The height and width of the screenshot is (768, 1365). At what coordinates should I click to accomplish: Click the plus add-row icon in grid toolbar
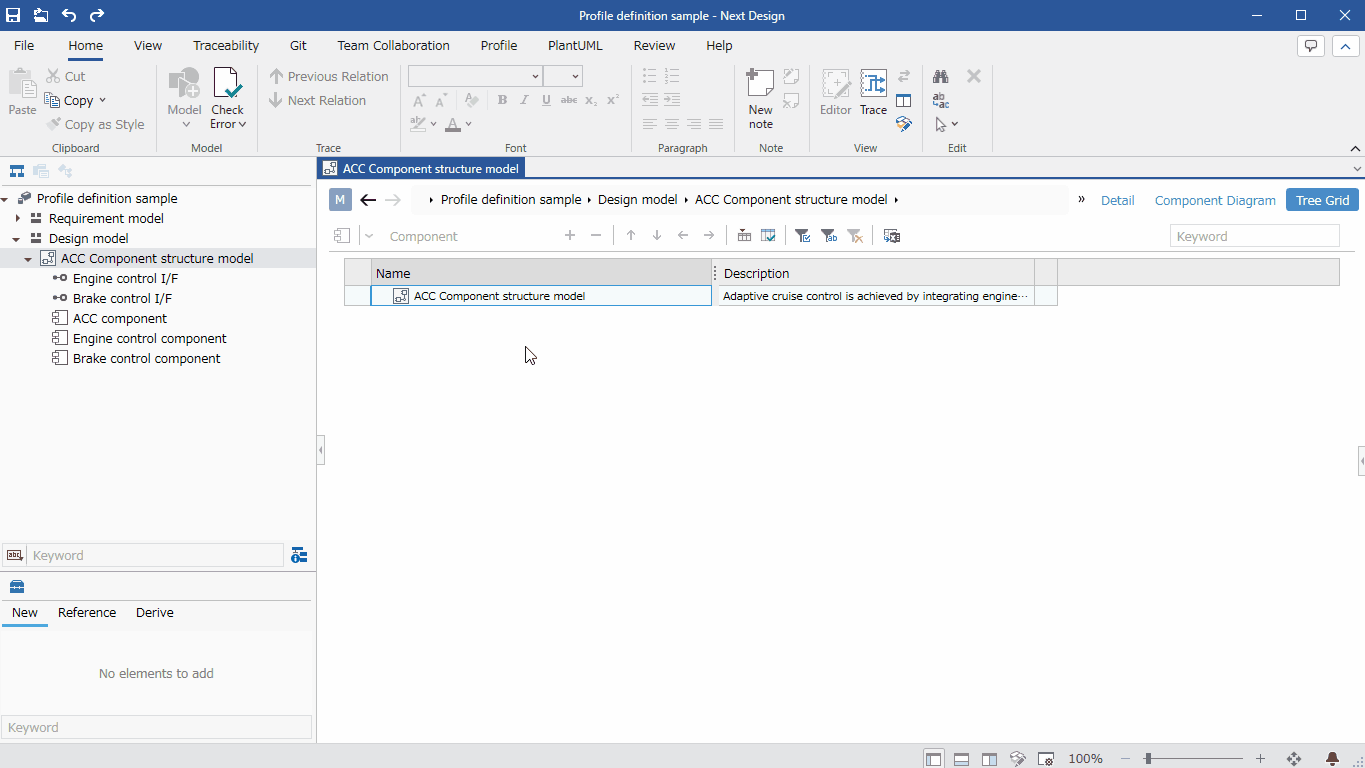point(570,236)
